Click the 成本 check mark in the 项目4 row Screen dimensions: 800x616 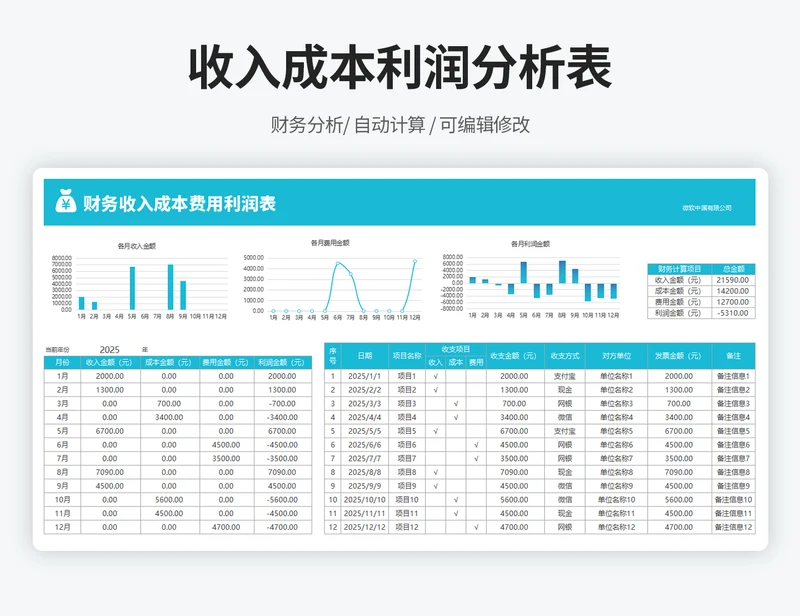[456, 417]
